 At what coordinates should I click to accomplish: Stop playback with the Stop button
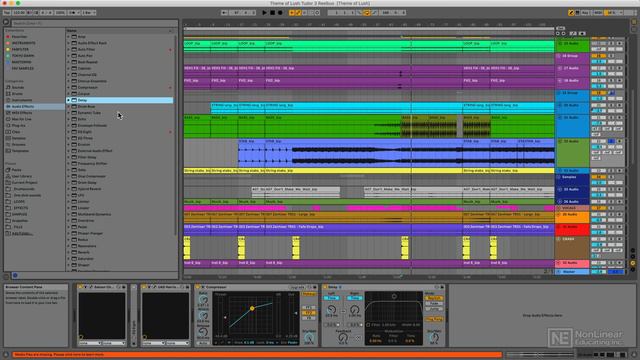(x=272, y=13)
